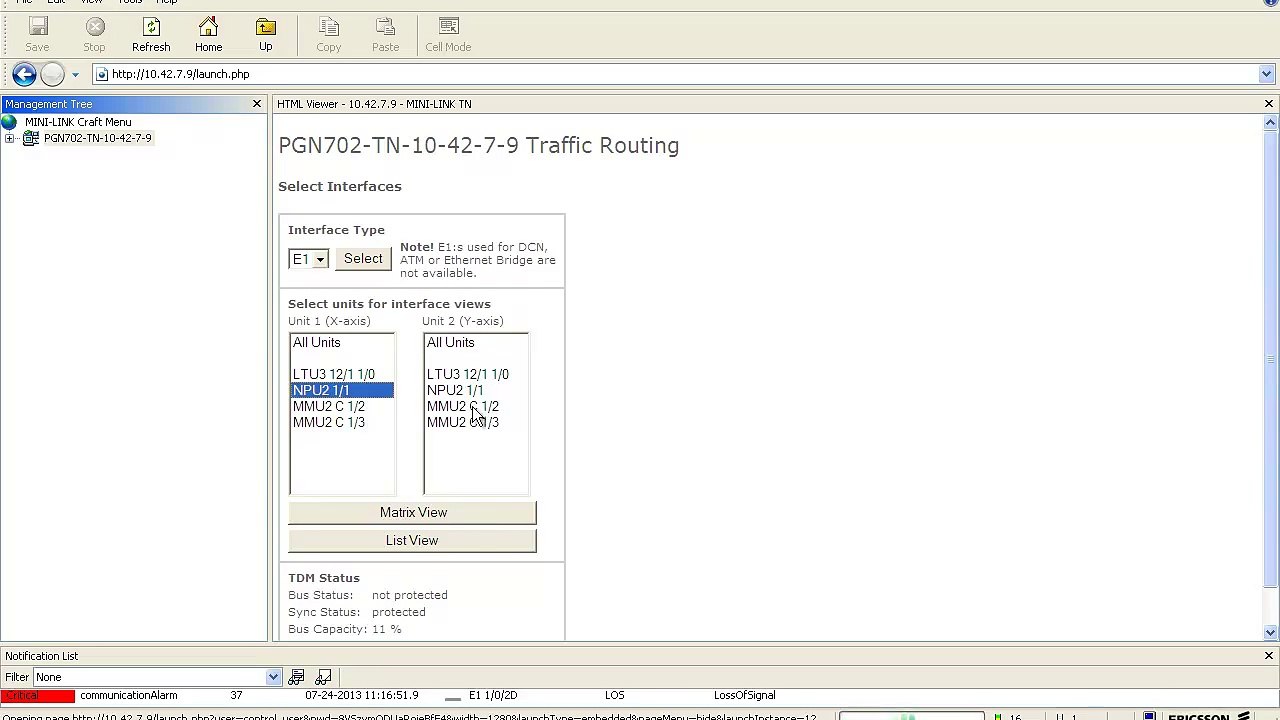This screenshot has width=1280, height=720.
Task: Close the Management Tree panel
Action: coord(257,104)
